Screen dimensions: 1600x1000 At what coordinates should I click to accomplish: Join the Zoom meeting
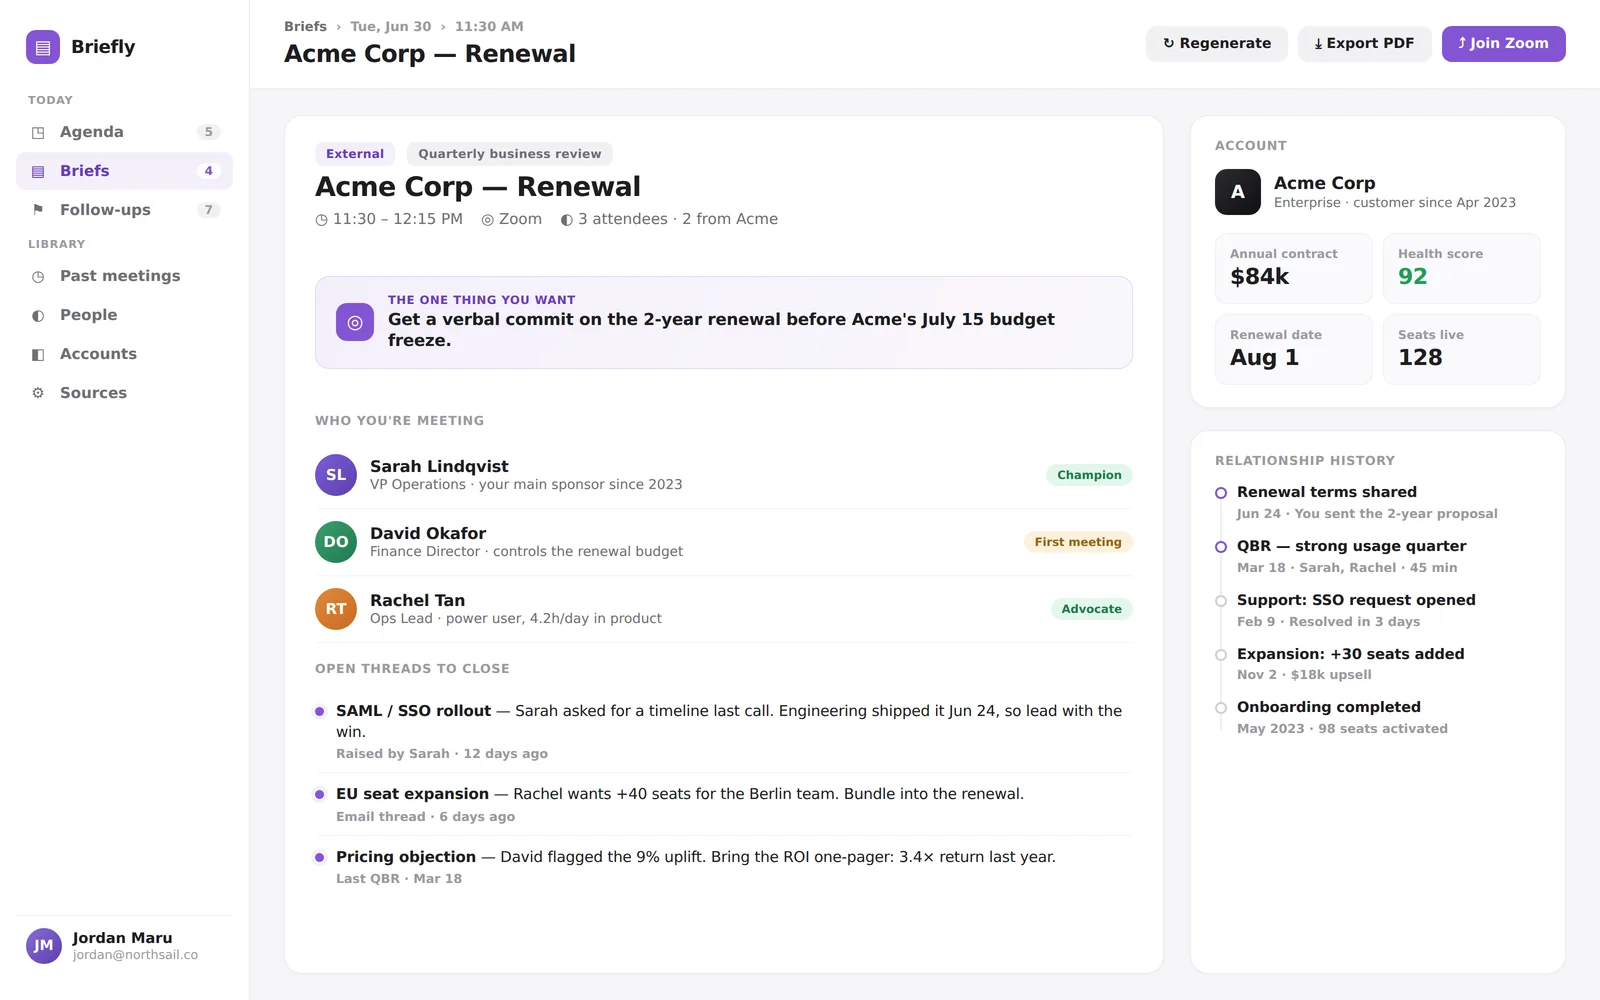(x=1504, y=44)
